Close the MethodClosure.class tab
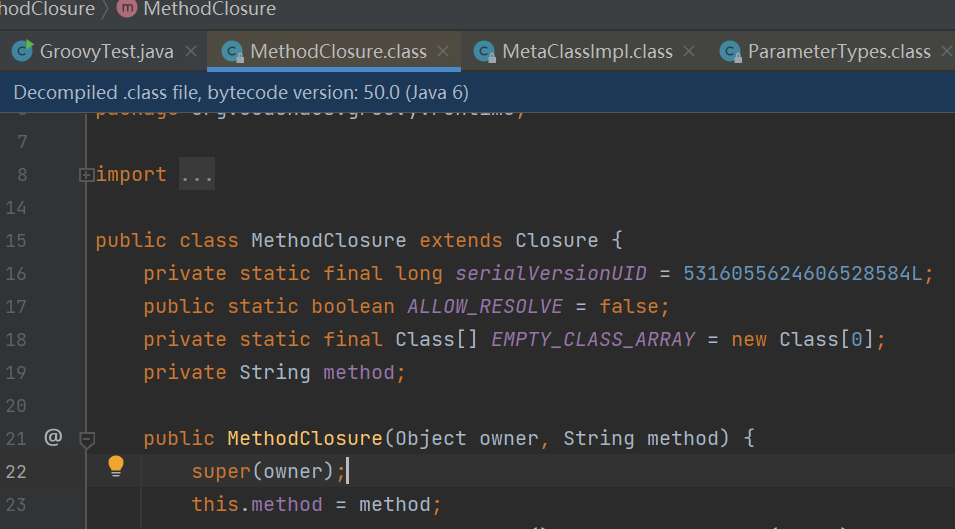The image size is (955, 529). click(443, 52)
